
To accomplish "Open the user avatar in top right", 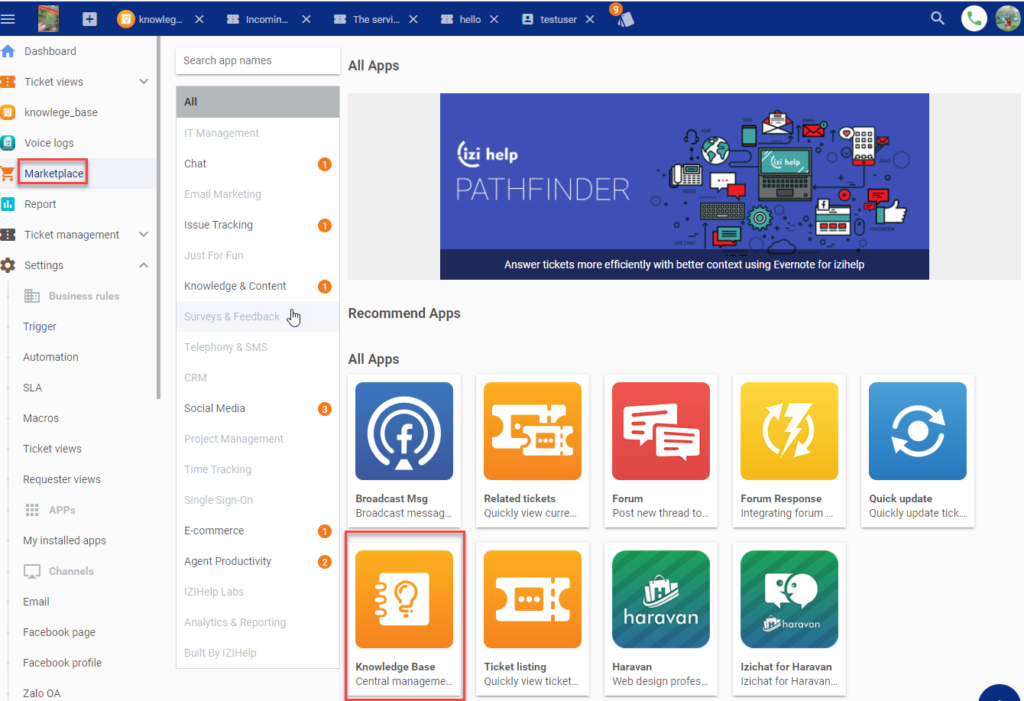I will coord(1008,18).
